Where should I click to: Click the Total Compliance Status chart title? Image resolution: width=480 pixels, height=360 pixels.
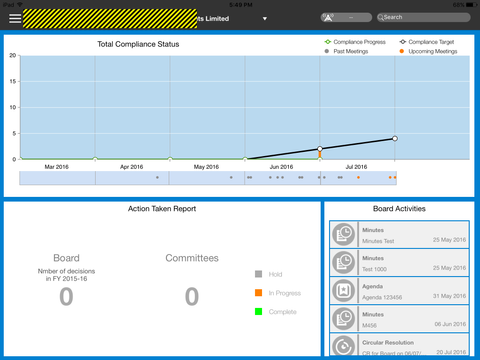click(138, 44)
